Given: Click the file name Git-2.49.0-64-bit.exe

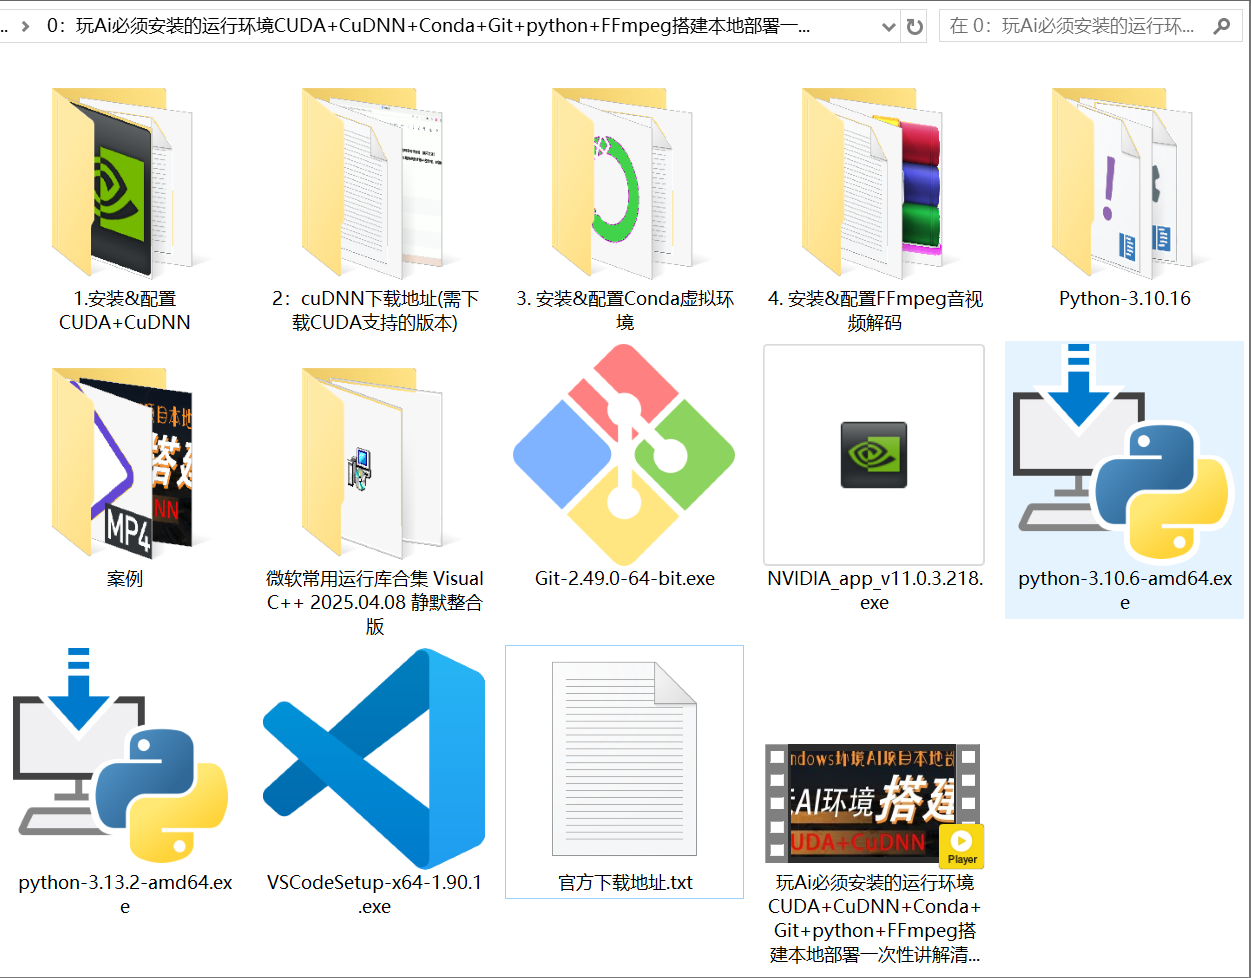Looking at the screenshot, I should point(625,579).
